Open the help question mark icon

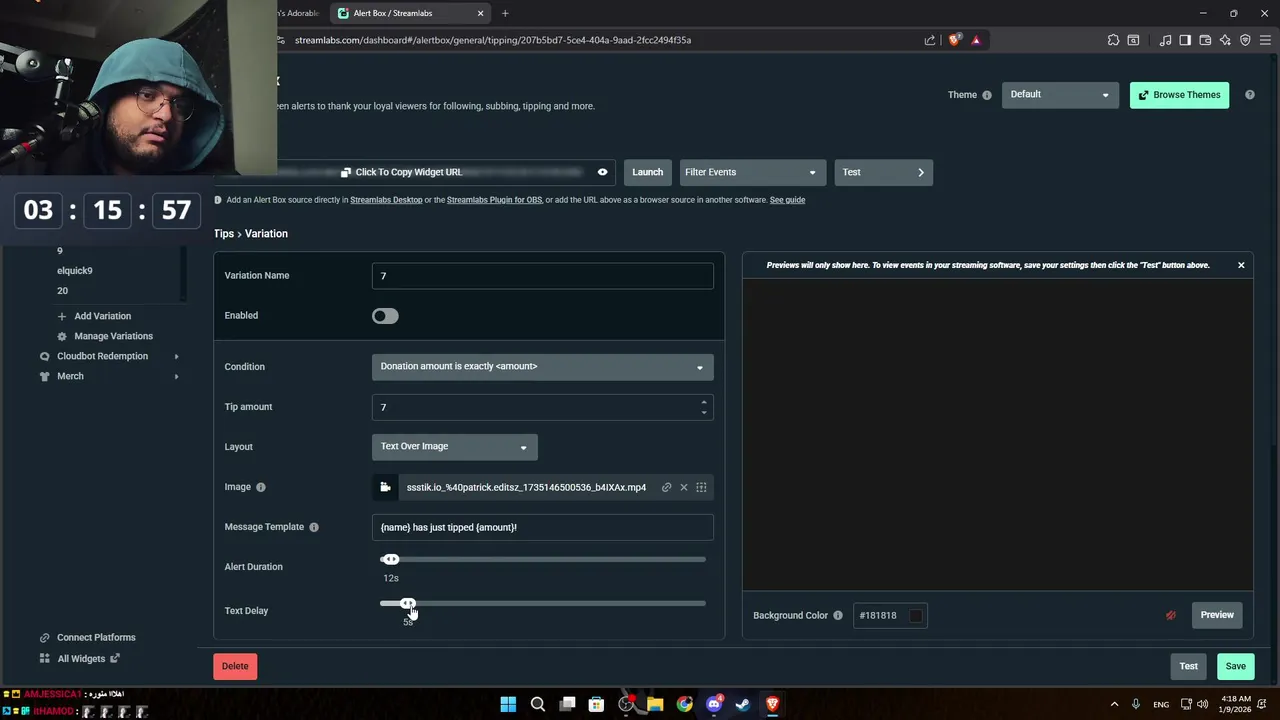tap(1249, 95)
